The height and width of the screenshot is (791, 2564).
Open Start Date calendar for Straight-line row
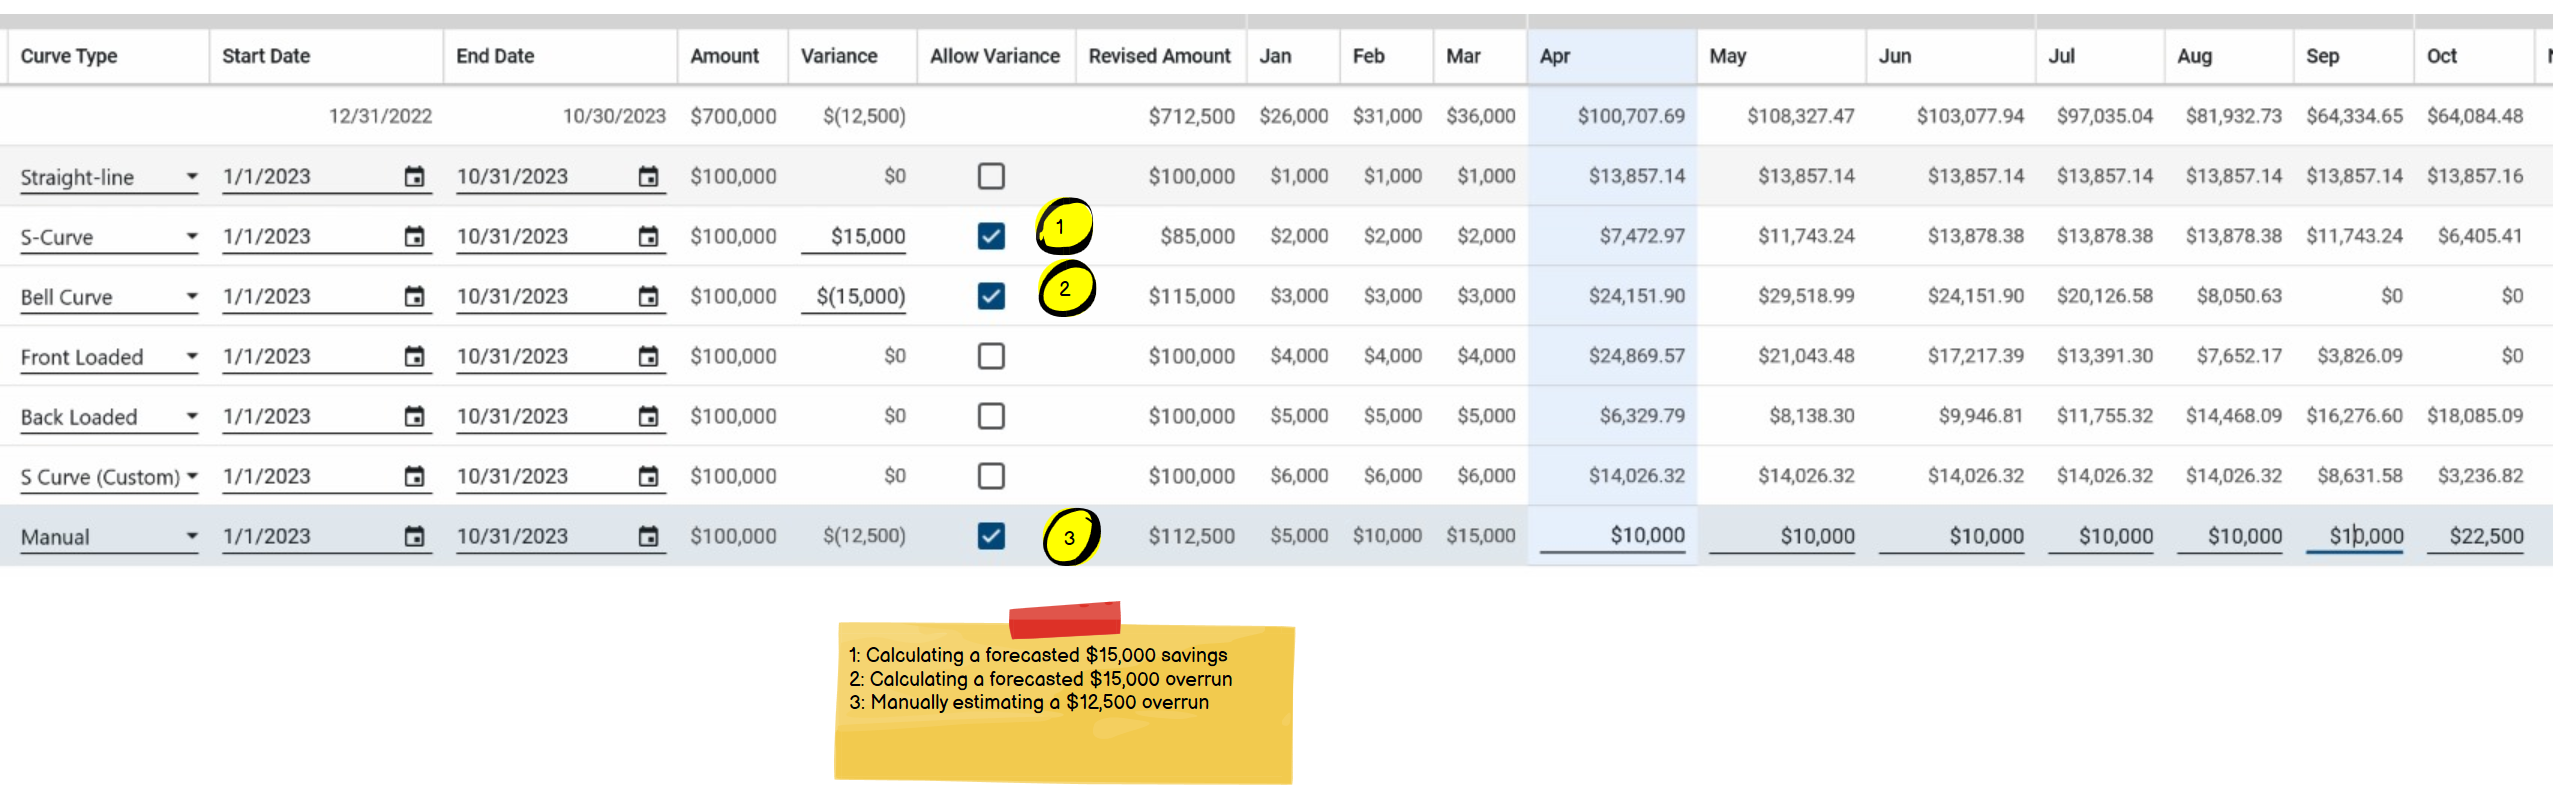[x=413, y=177]
